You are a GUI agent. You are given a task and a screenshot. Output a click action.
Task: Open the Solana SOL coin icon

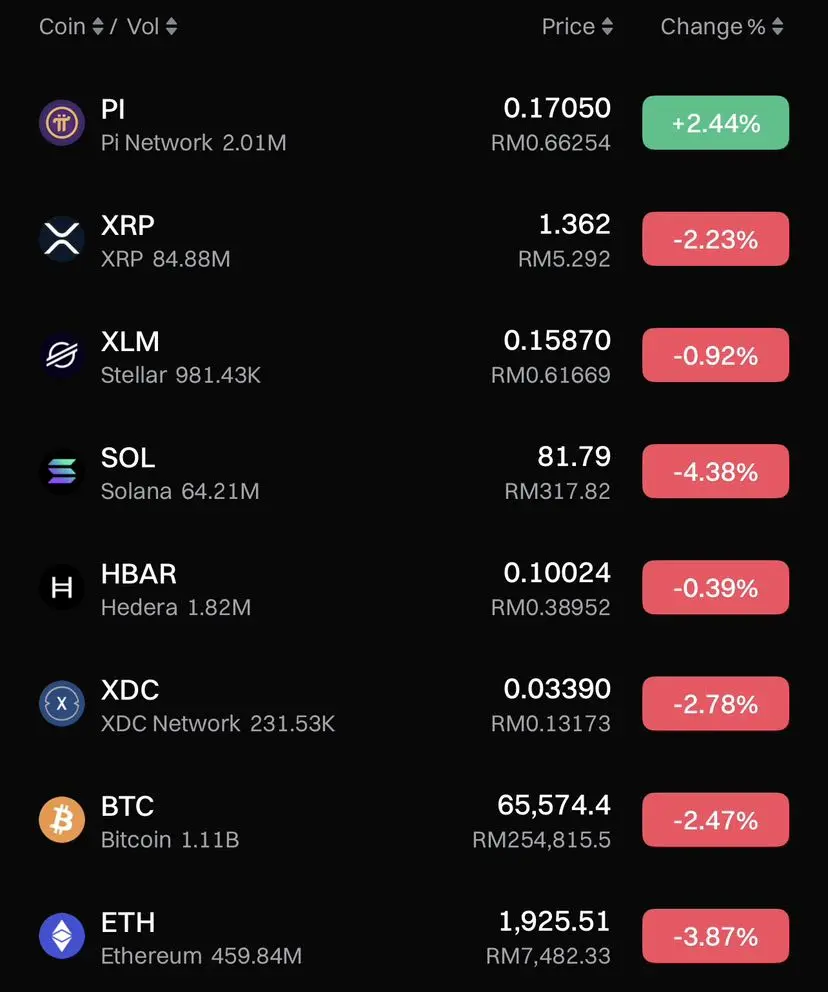pos(61,472)
